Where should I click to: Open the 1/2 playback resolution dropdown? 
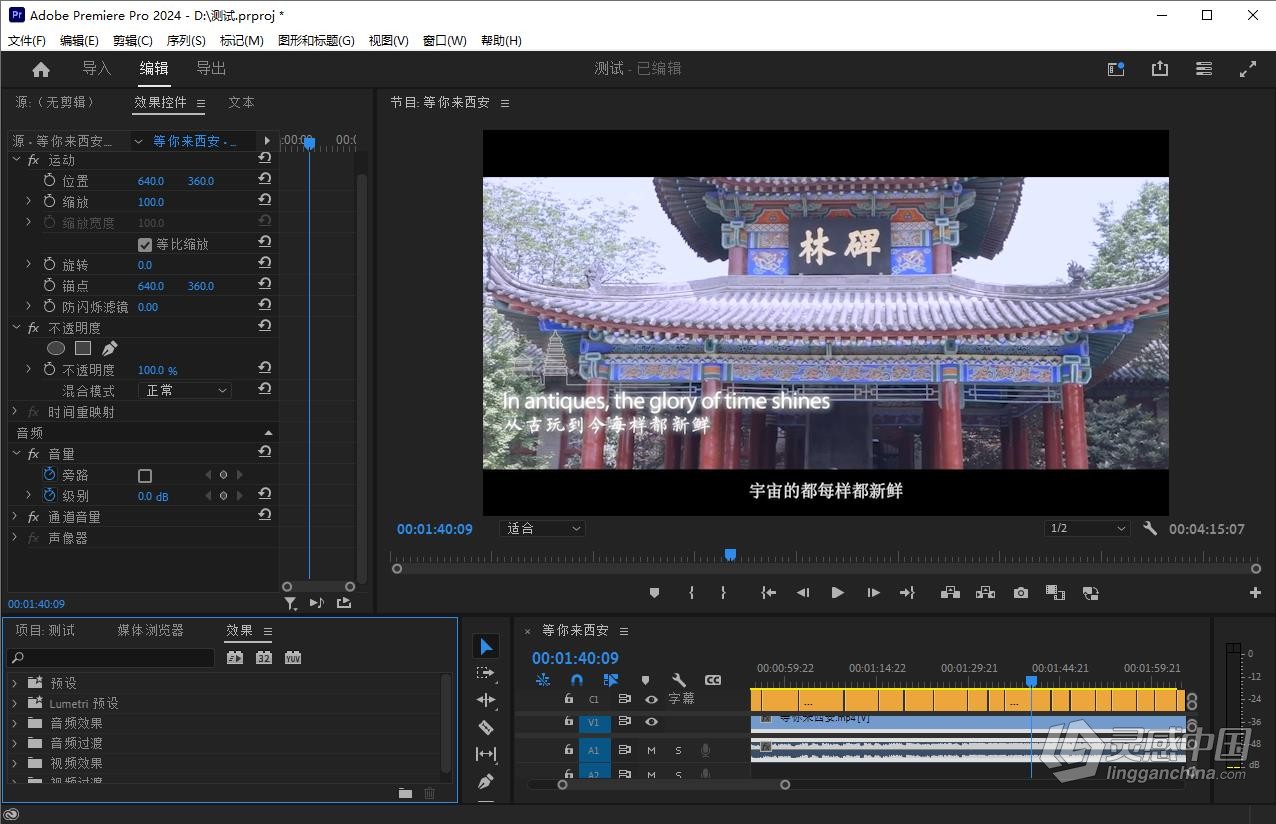tap(1087, 529)
